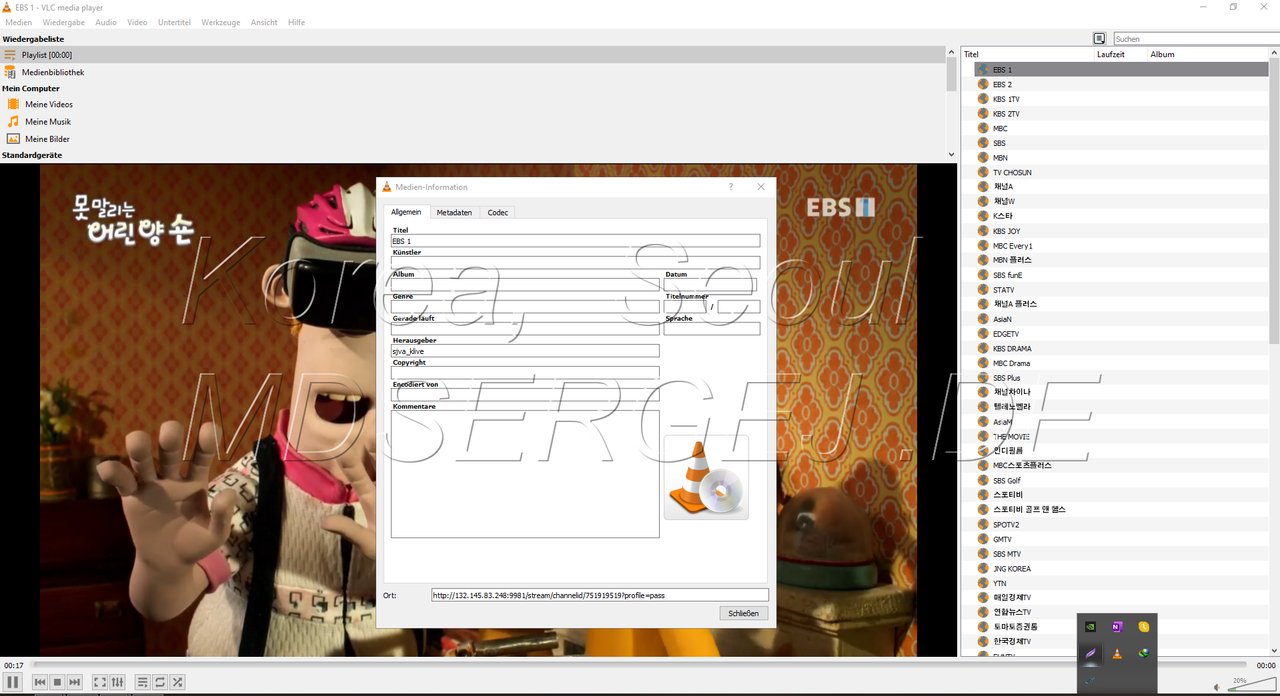Adjust the volume slider at 20%
1280x696 pixels.
click(x=1252, y=684)
